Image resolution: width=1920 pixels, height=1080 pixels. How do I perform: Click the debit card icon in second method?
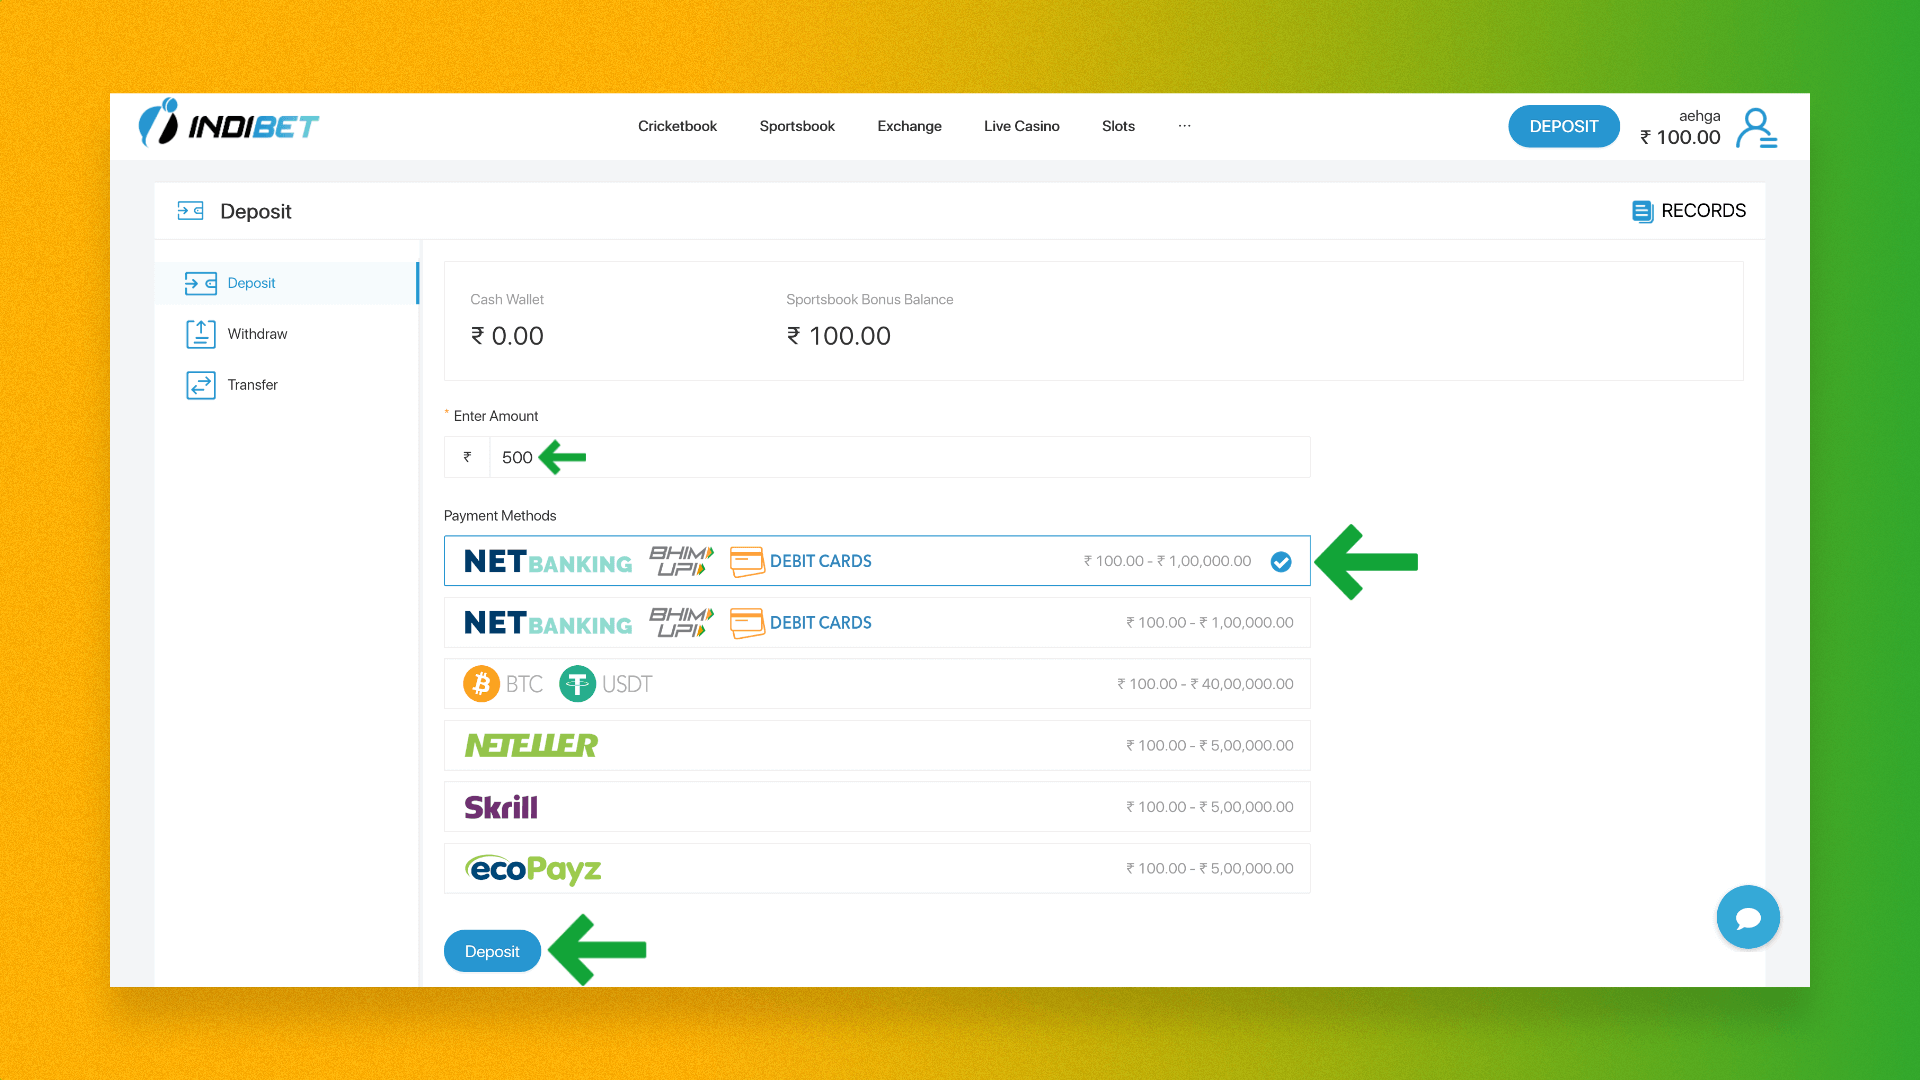pos(747,623)
